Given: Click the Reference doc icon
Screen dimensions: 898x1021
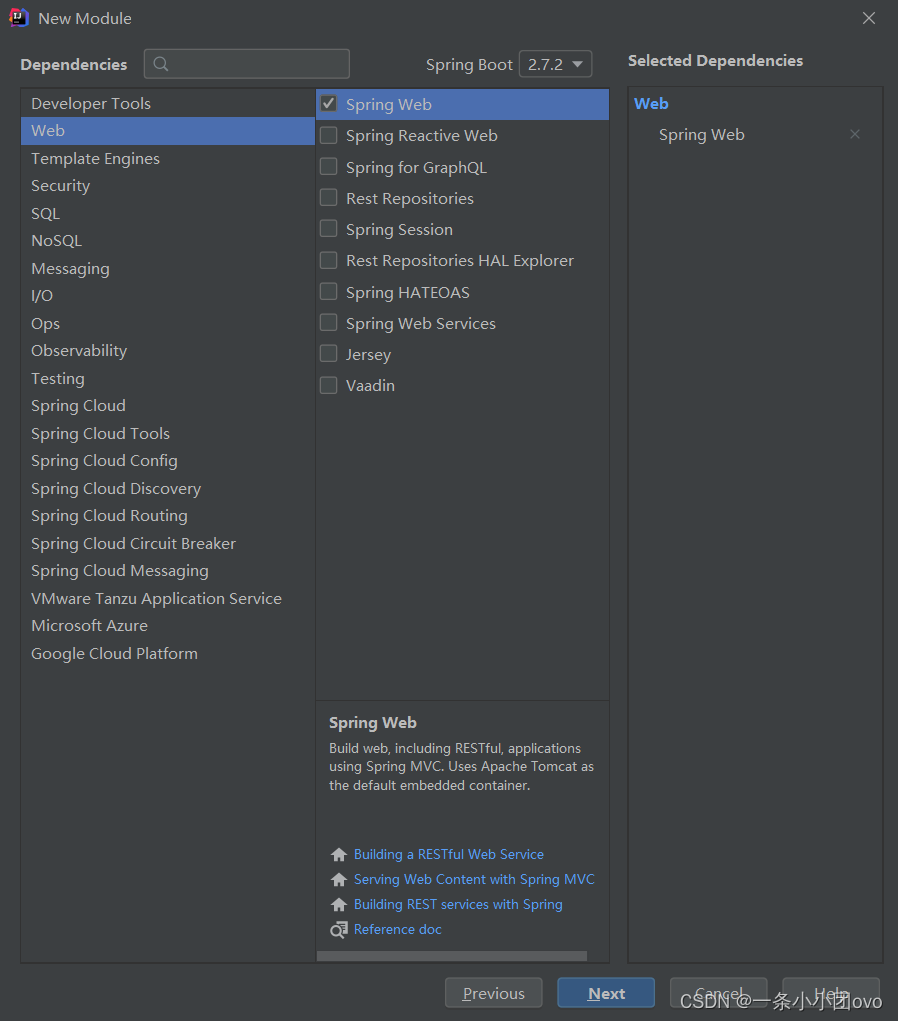Looking at the screenshot, I should pos(338,929).
